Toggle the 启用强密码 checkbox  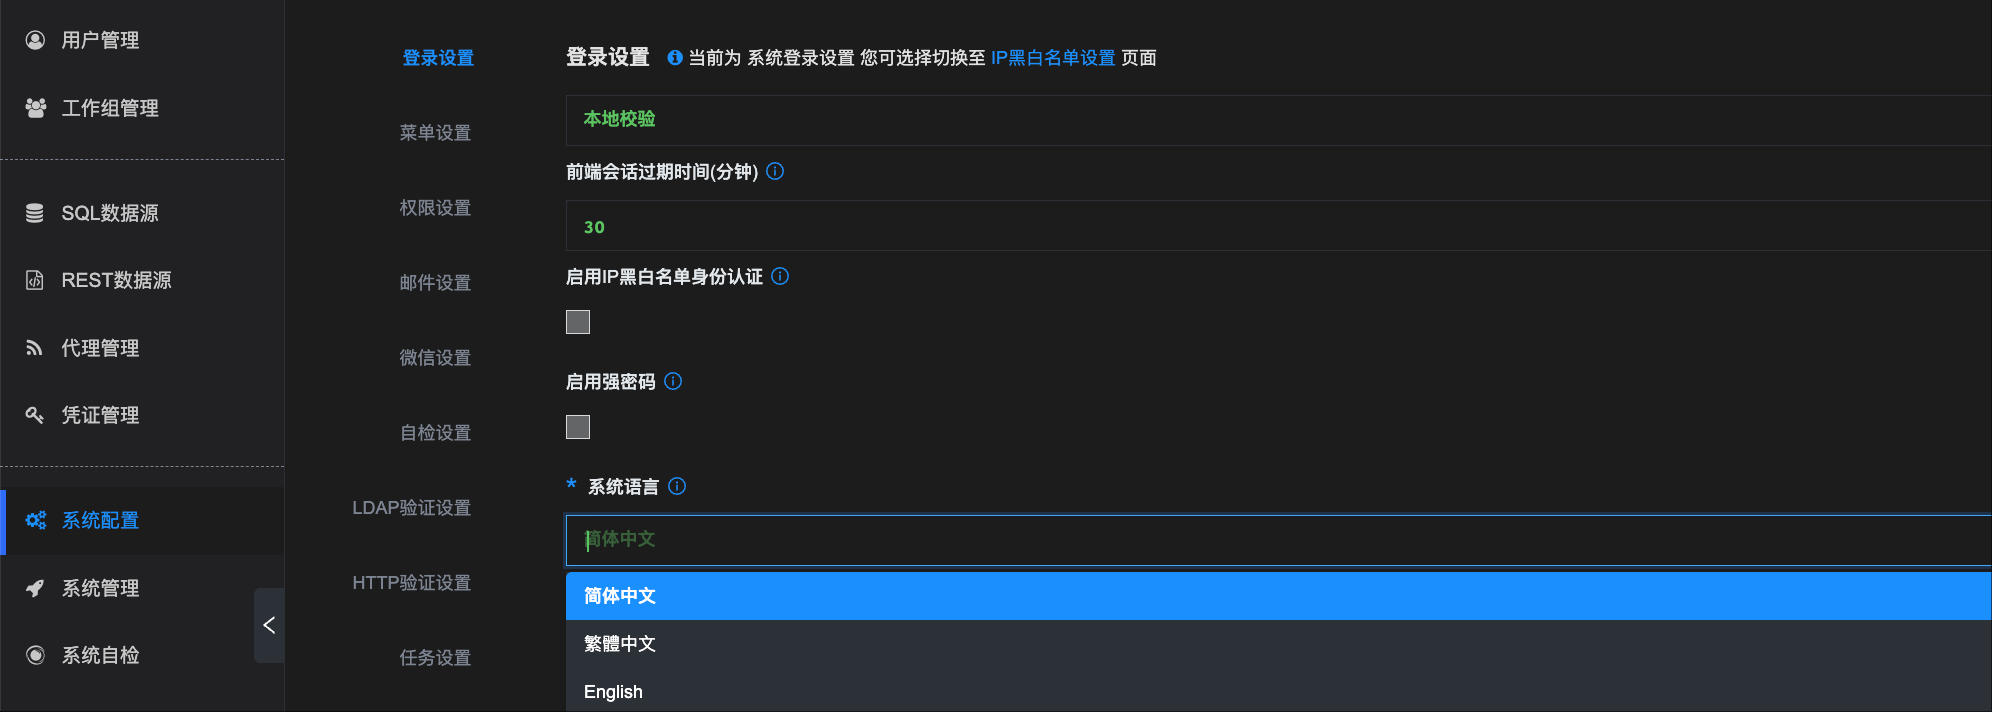(x=578, y=427)
